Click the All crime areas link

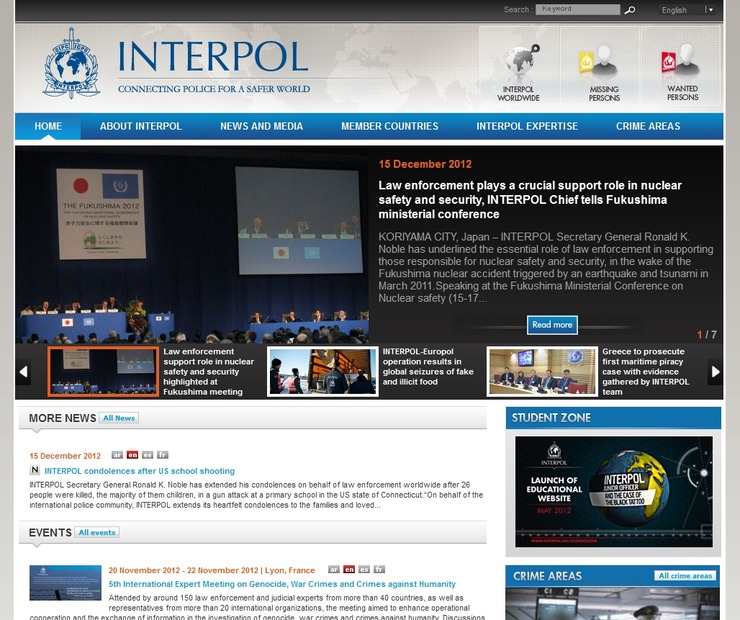[685, 576]
